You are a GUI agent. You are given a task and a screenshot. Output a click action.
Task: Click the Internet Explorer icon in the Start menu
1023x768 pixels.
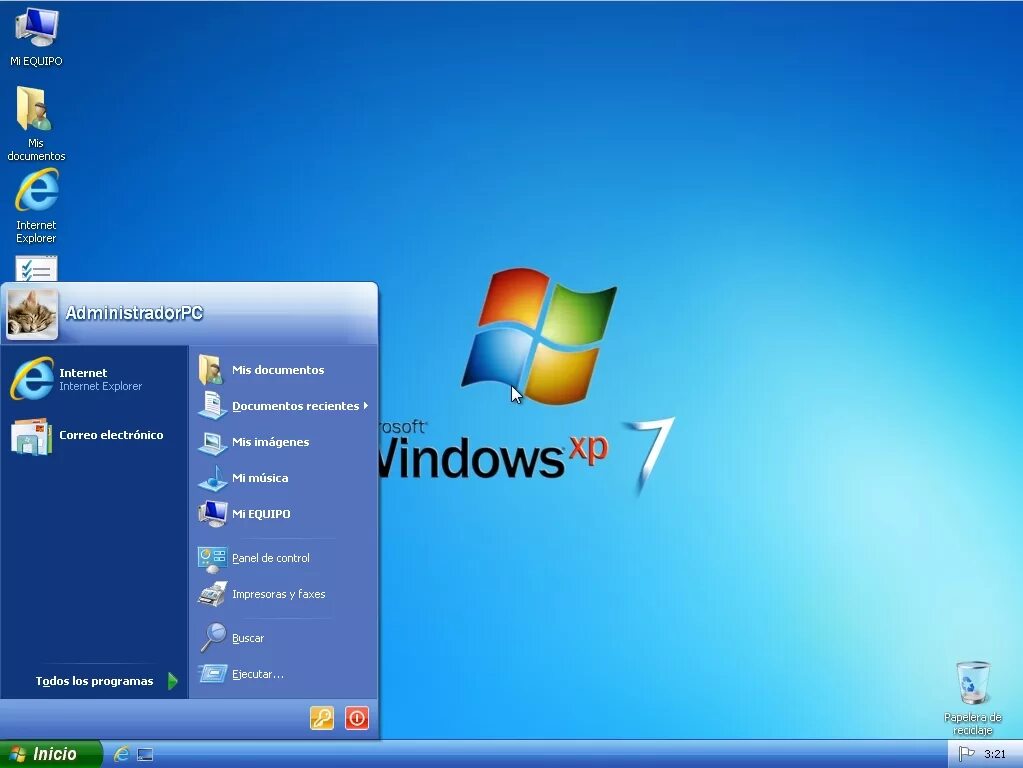[x=31, y=378]
